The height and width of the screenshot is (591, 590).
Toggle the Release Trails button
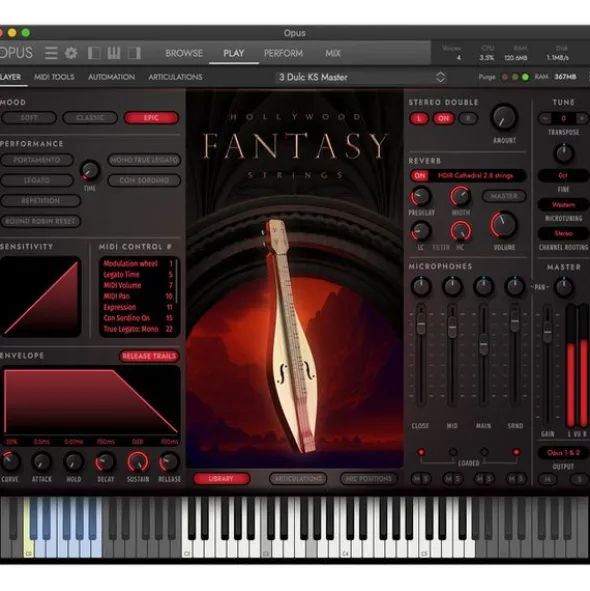[x=149, y=356]
